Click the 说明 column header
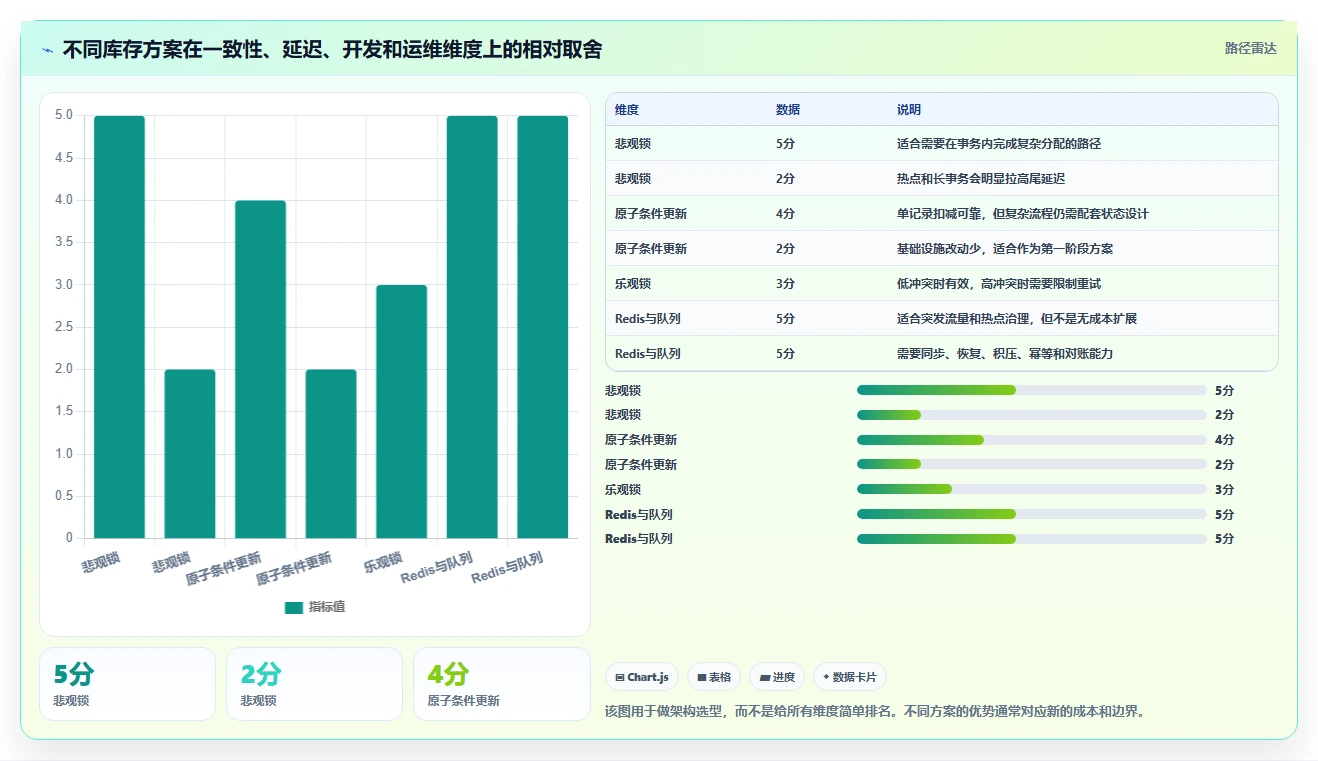Image resolution: width=1318 pixels, height=761 pixels. point(909,109)
